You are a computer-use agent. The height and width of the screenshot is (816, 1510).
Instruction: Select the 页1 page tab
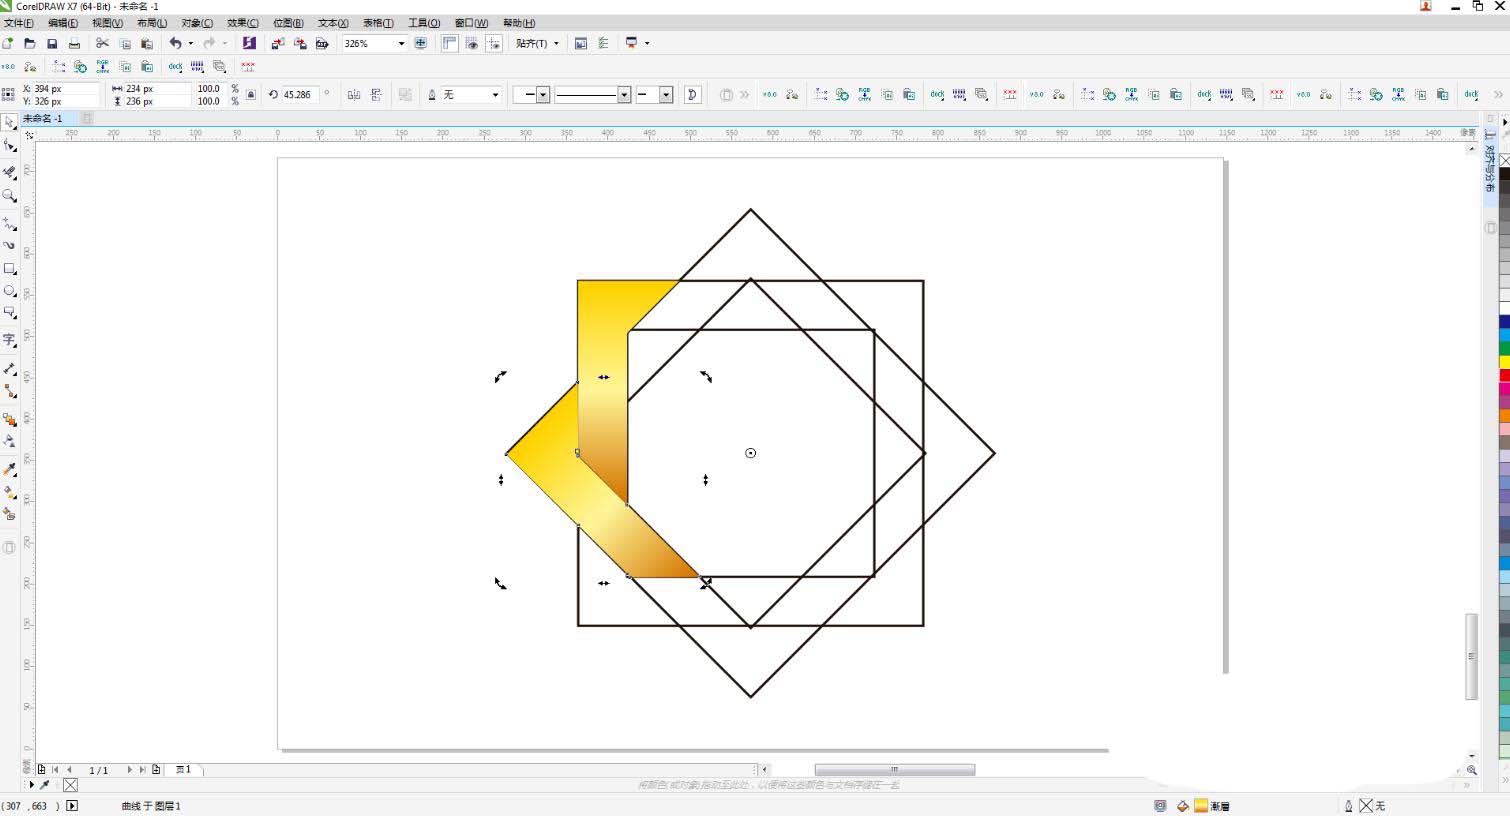click(184, 770)
